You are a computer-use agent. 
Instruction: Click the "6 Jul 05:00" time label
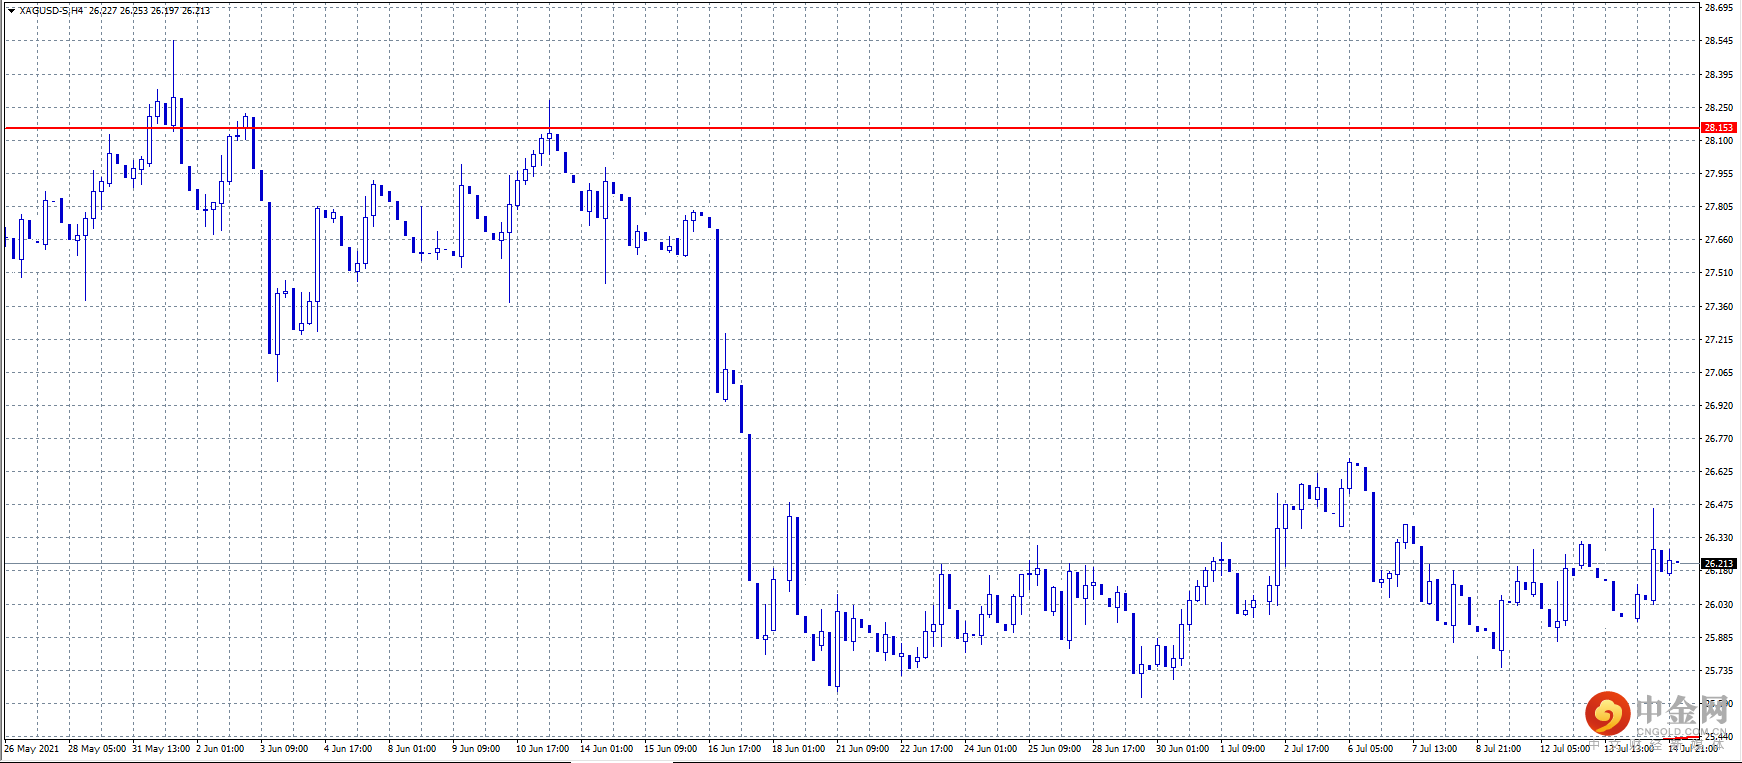point(1371,749)
